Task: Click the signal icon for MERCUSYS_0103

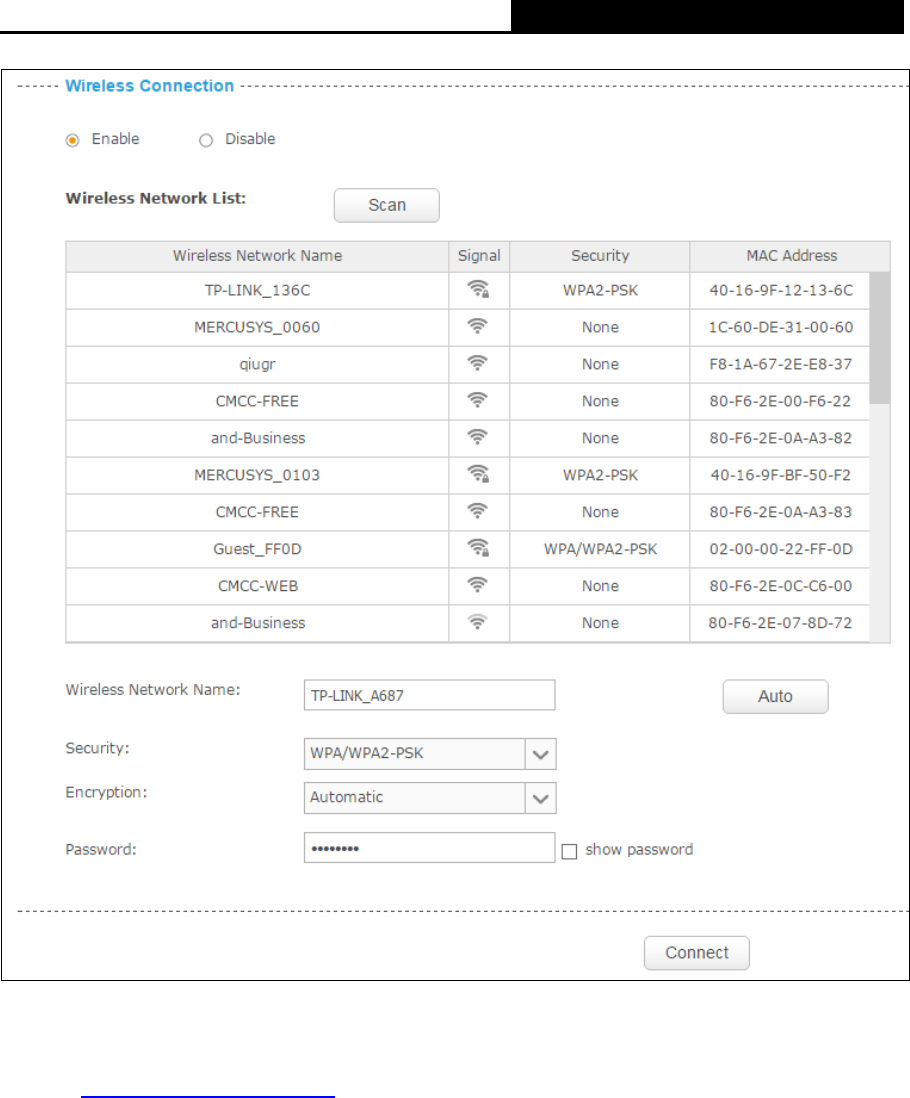Action: (x=478, y=474)
